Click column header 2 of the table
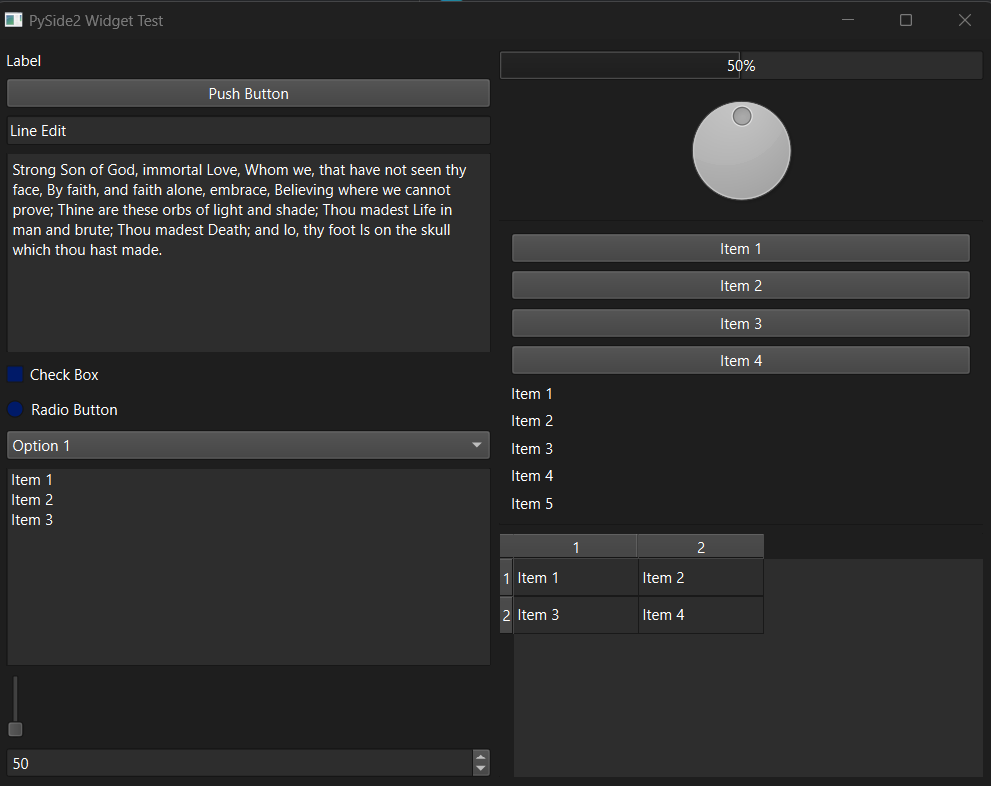The width and height of the screenshot is (991, 786). 700,546
